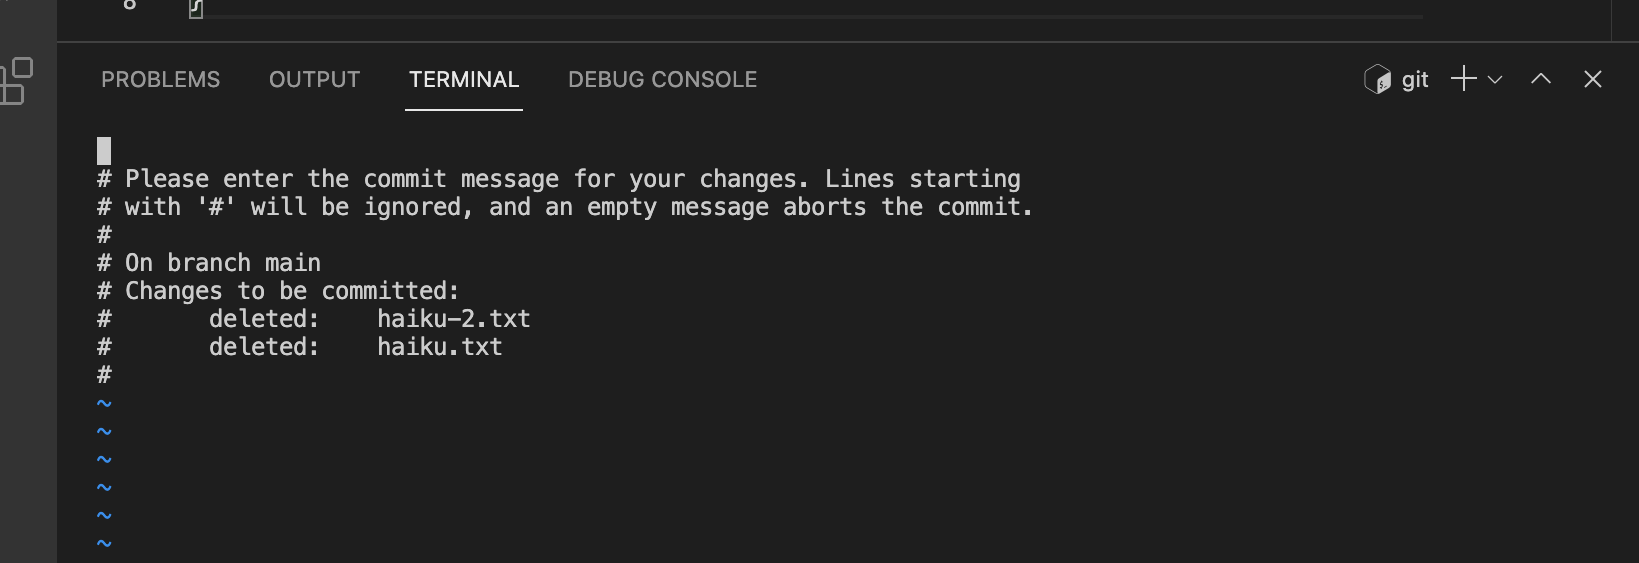Click haiku.txt in the deleted files list

tap(439, 347)
